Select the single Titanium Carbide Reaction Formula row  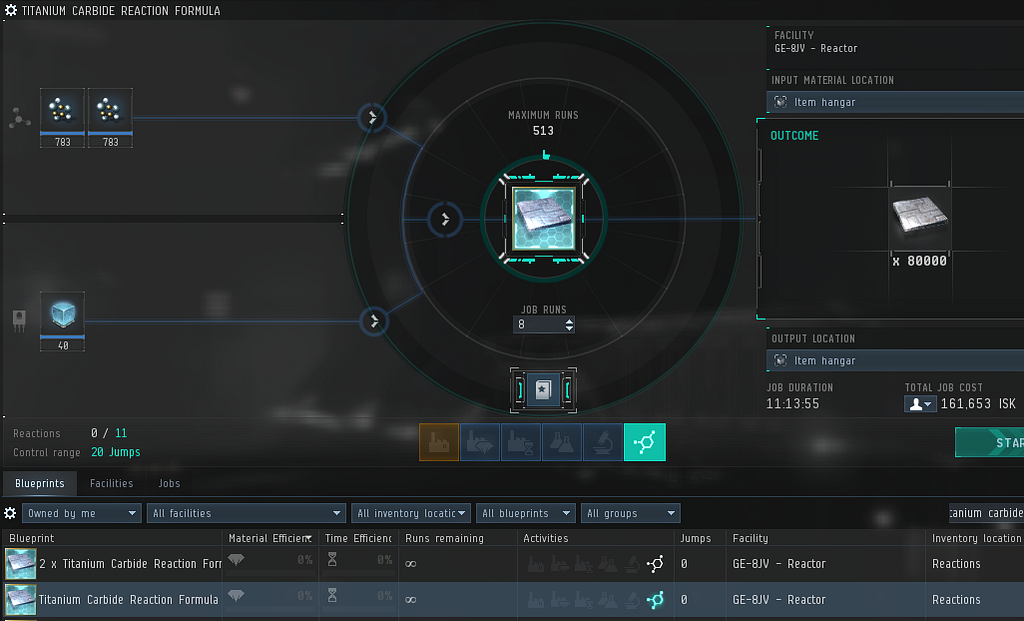pos(513,599)
